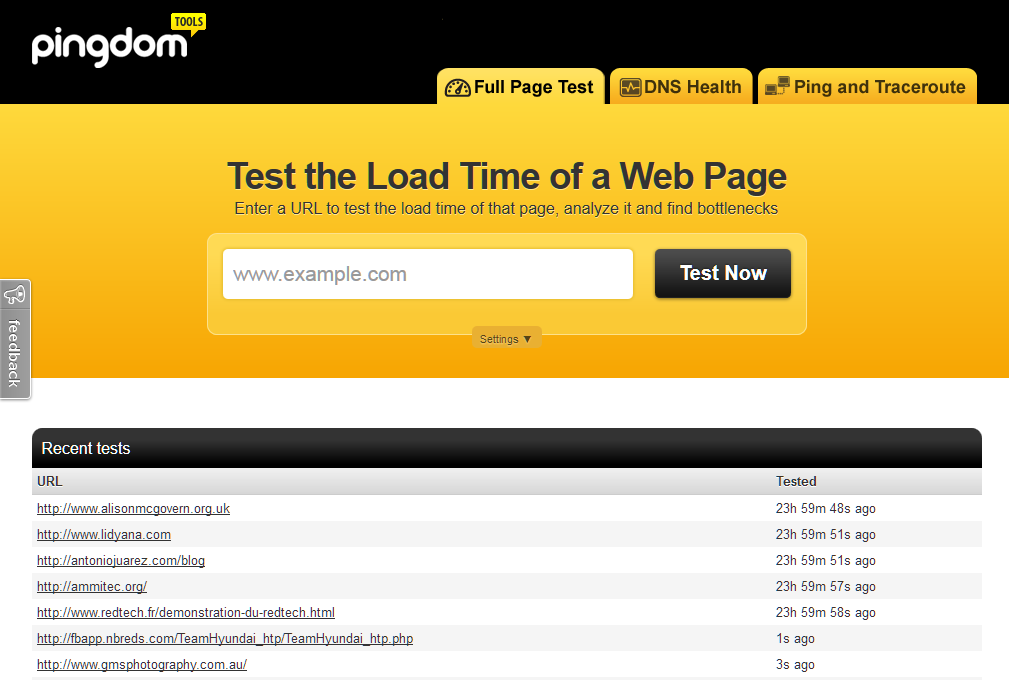The width and height of the screenshot is (1009, 680).
Task: Open the fbapp.nbreds.com TeamHyundai link
Action: tap(225, 638)
